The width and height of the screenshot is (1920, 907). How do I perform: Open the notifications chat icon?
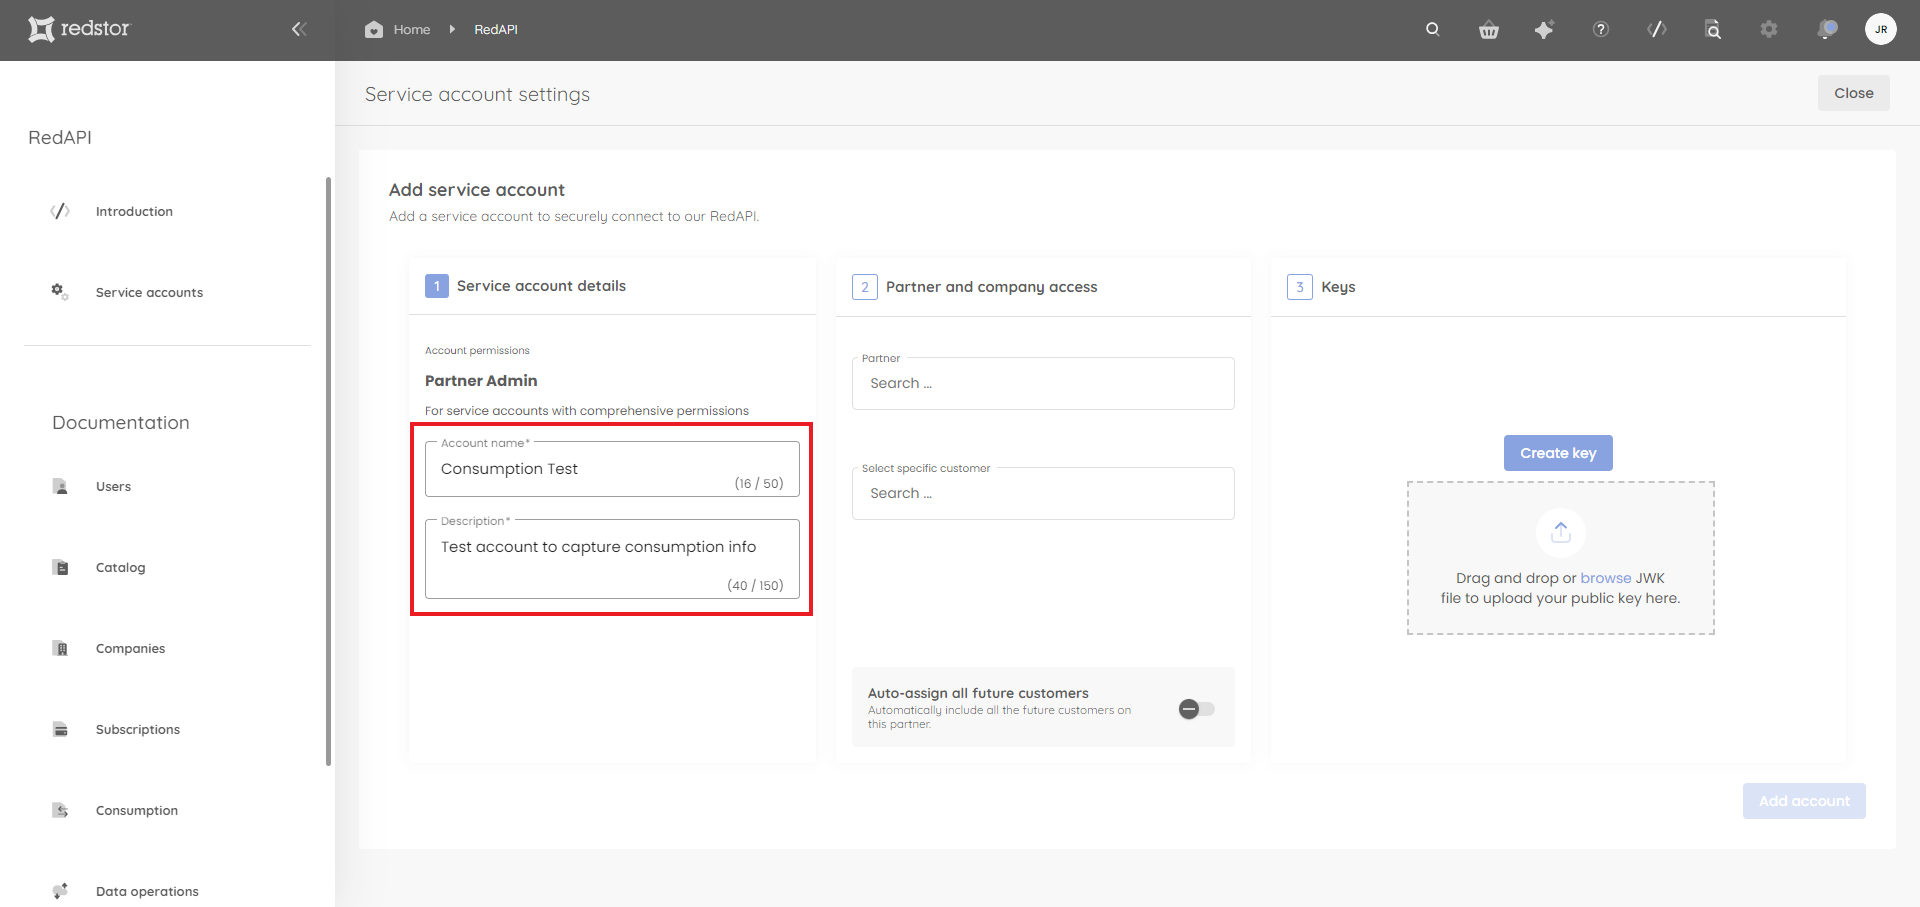tap(1827, 29)
